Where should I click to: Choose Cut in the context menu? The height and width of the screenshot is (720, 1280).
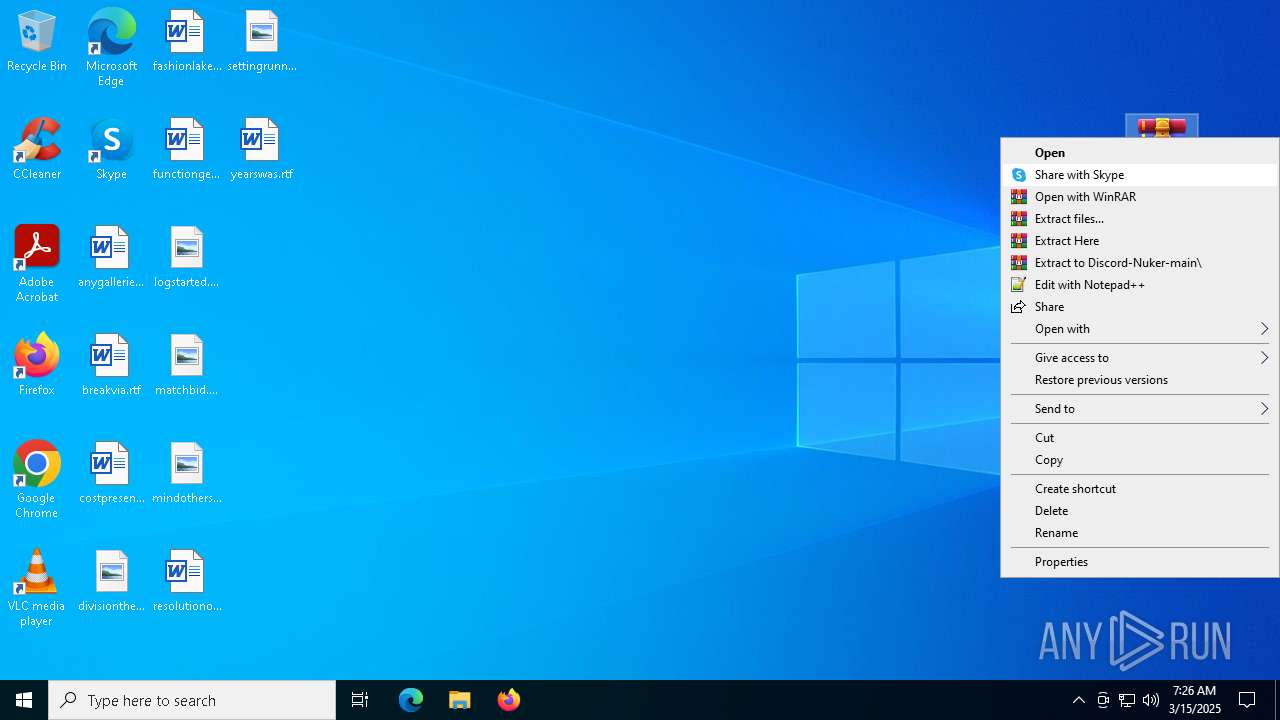click(1140, 438)
